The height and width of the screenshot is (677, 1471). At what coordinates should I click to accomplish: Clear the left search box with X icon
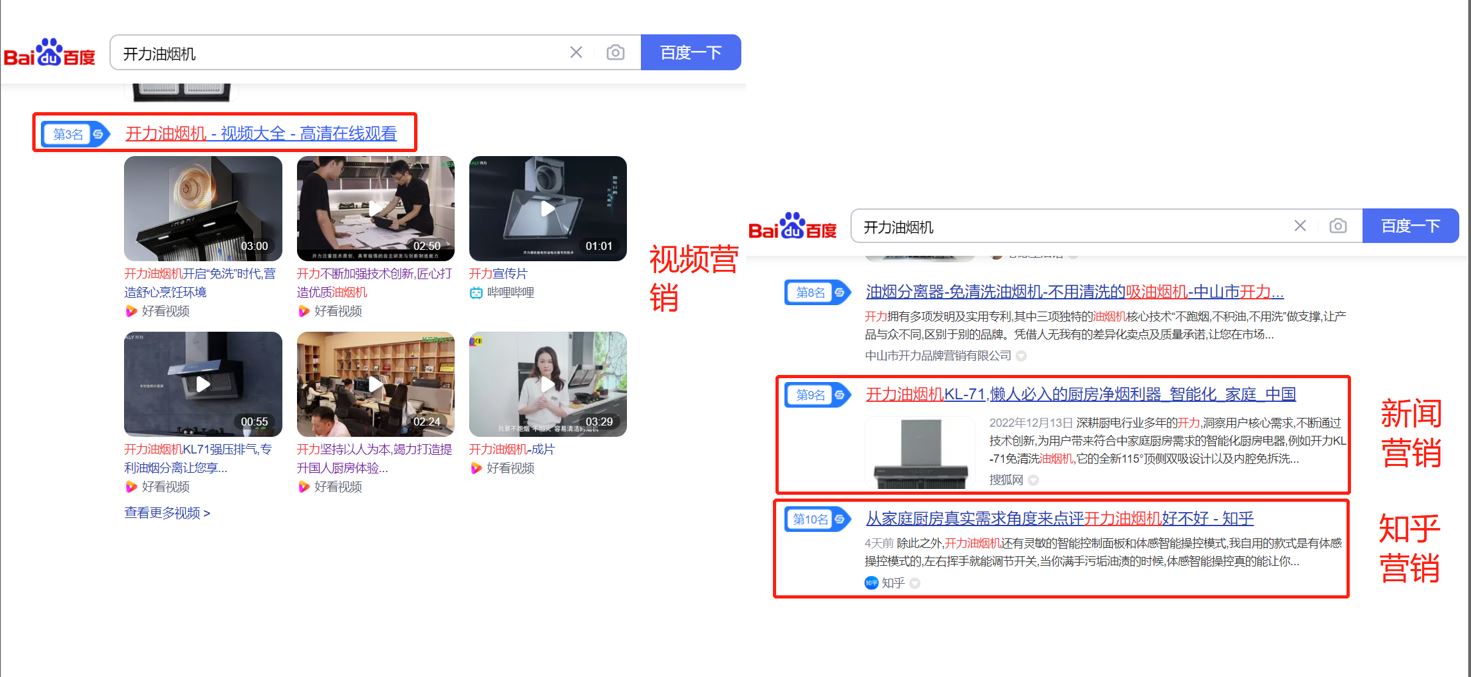pyautogui.click(x=576, y=53)
